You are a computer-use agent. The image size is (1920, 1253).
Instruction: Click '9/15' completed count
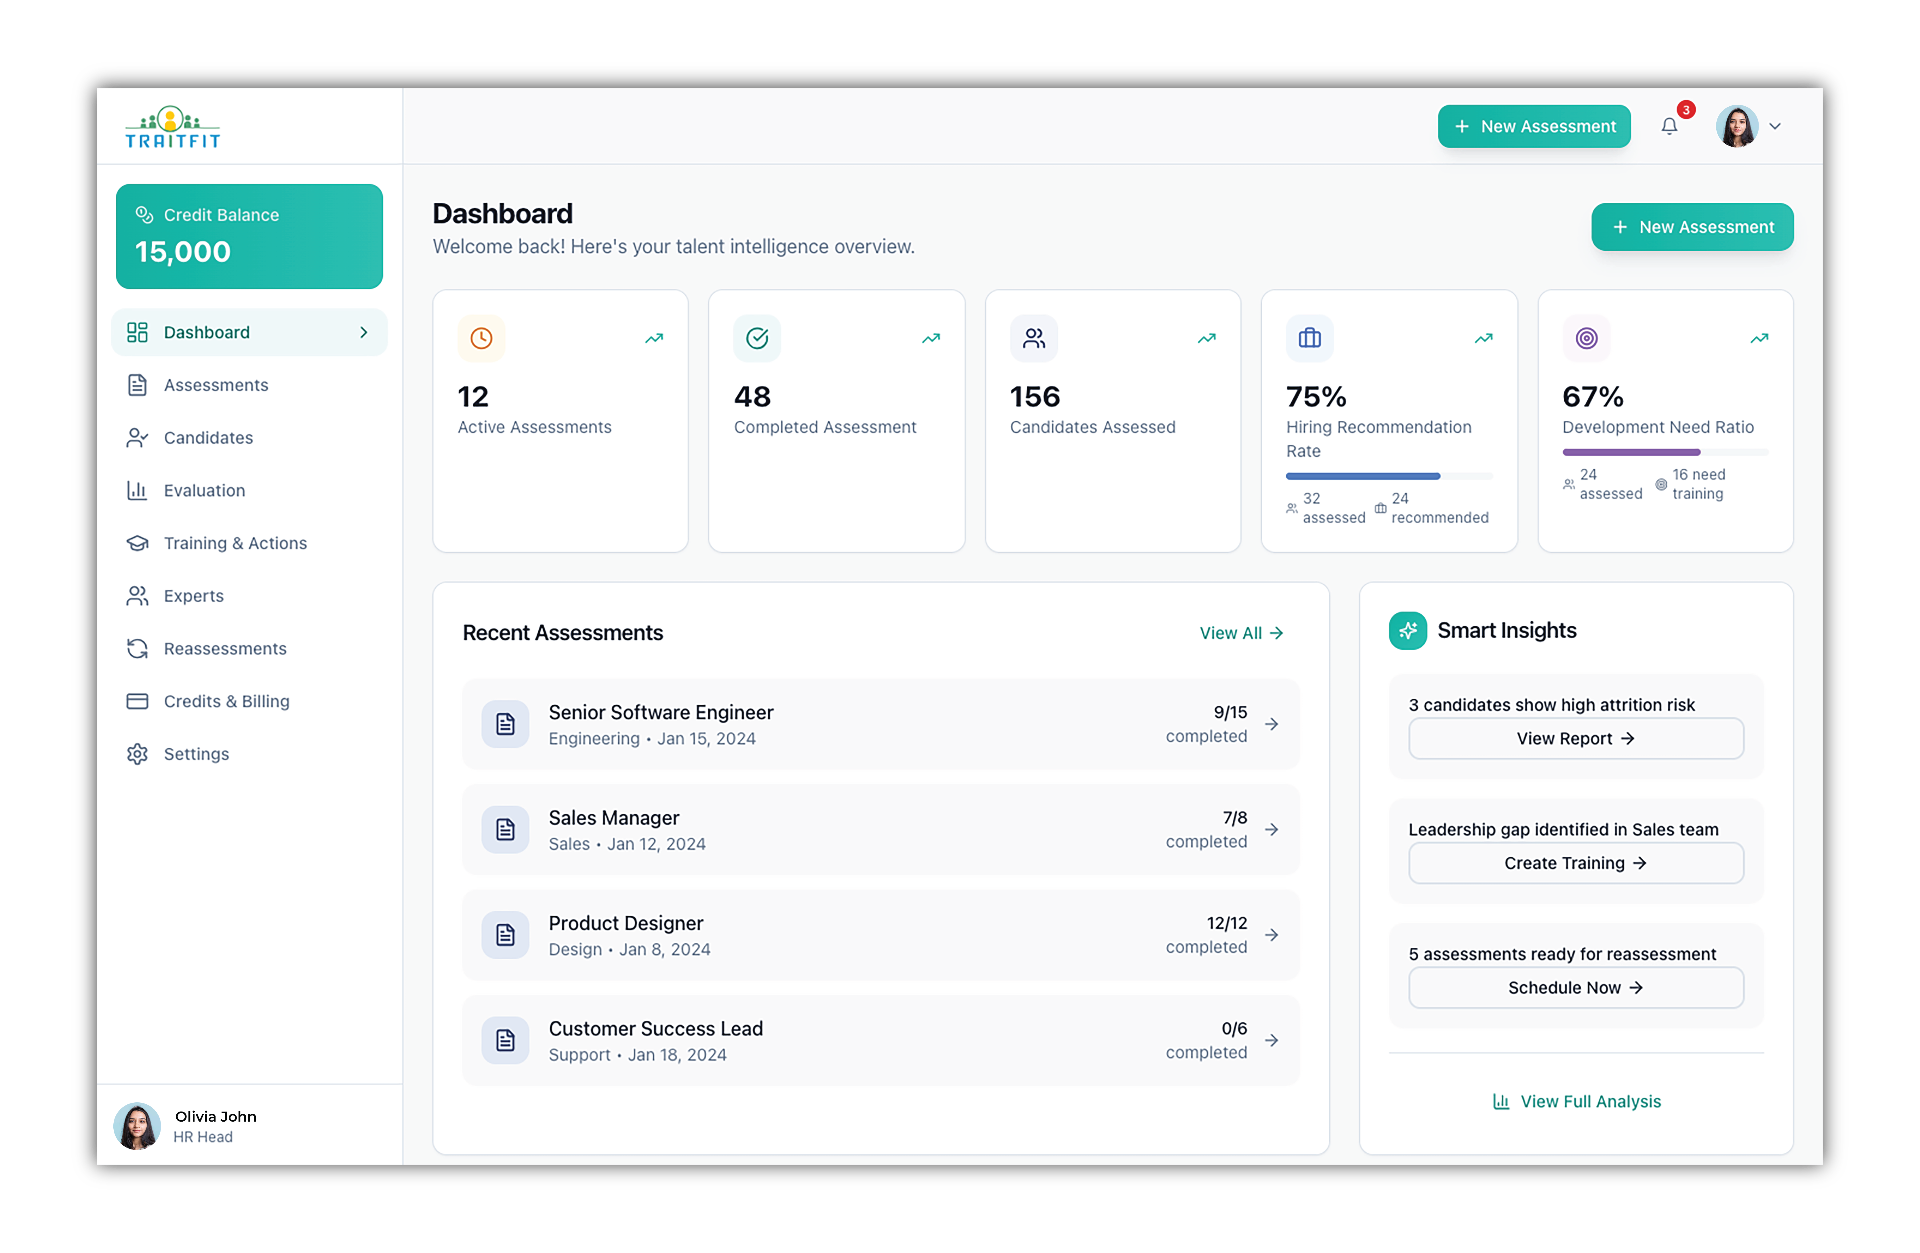pyautogui.click(x=1230, y=712)
